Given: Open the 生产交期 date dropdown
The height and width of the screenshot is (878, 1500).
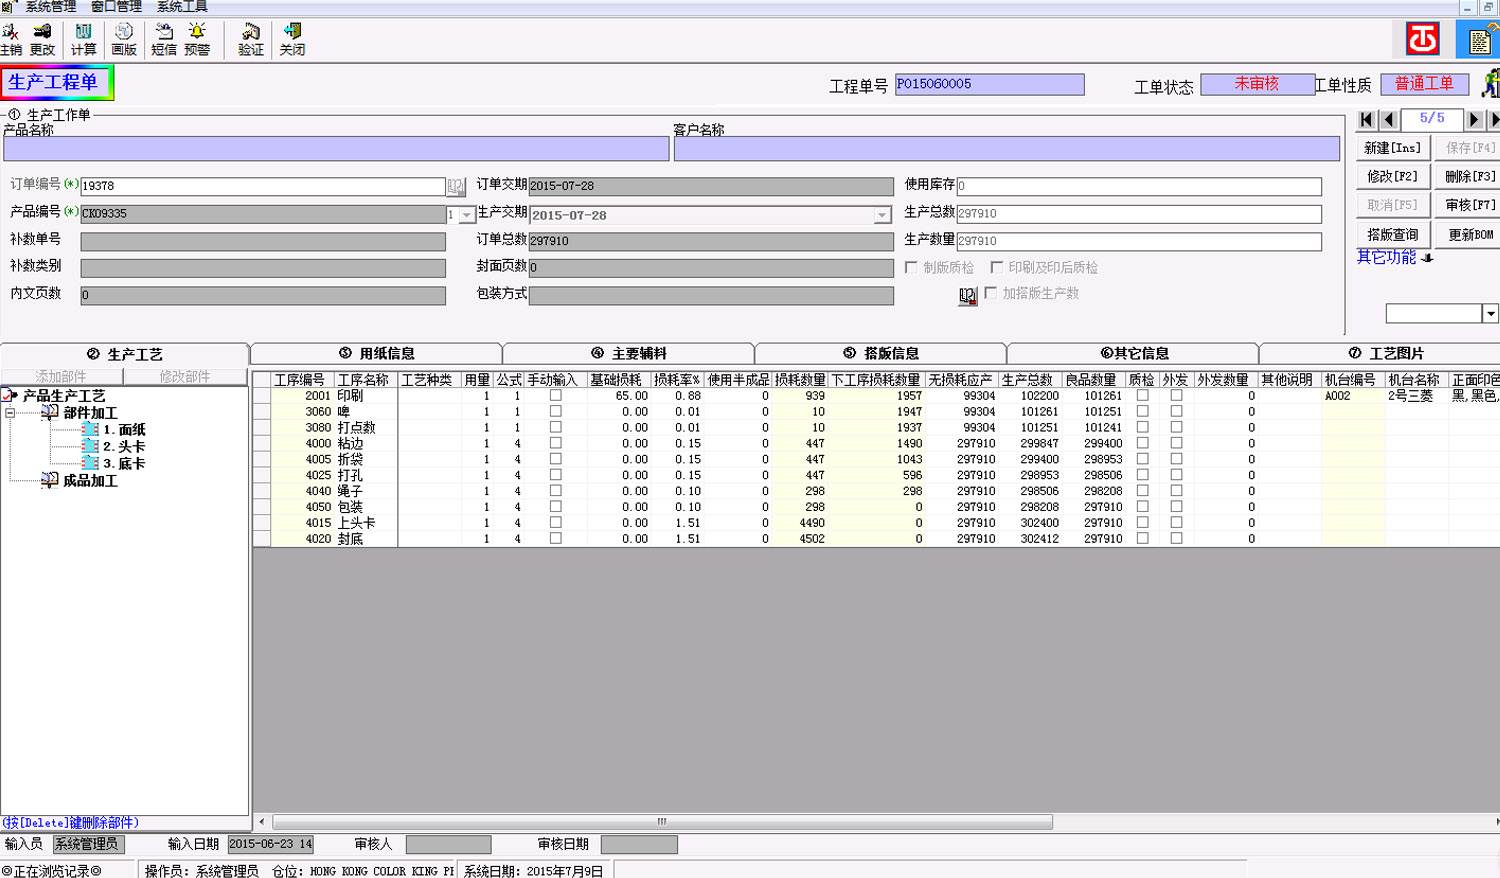Looking at the screenshot, I should pos(882,215).
